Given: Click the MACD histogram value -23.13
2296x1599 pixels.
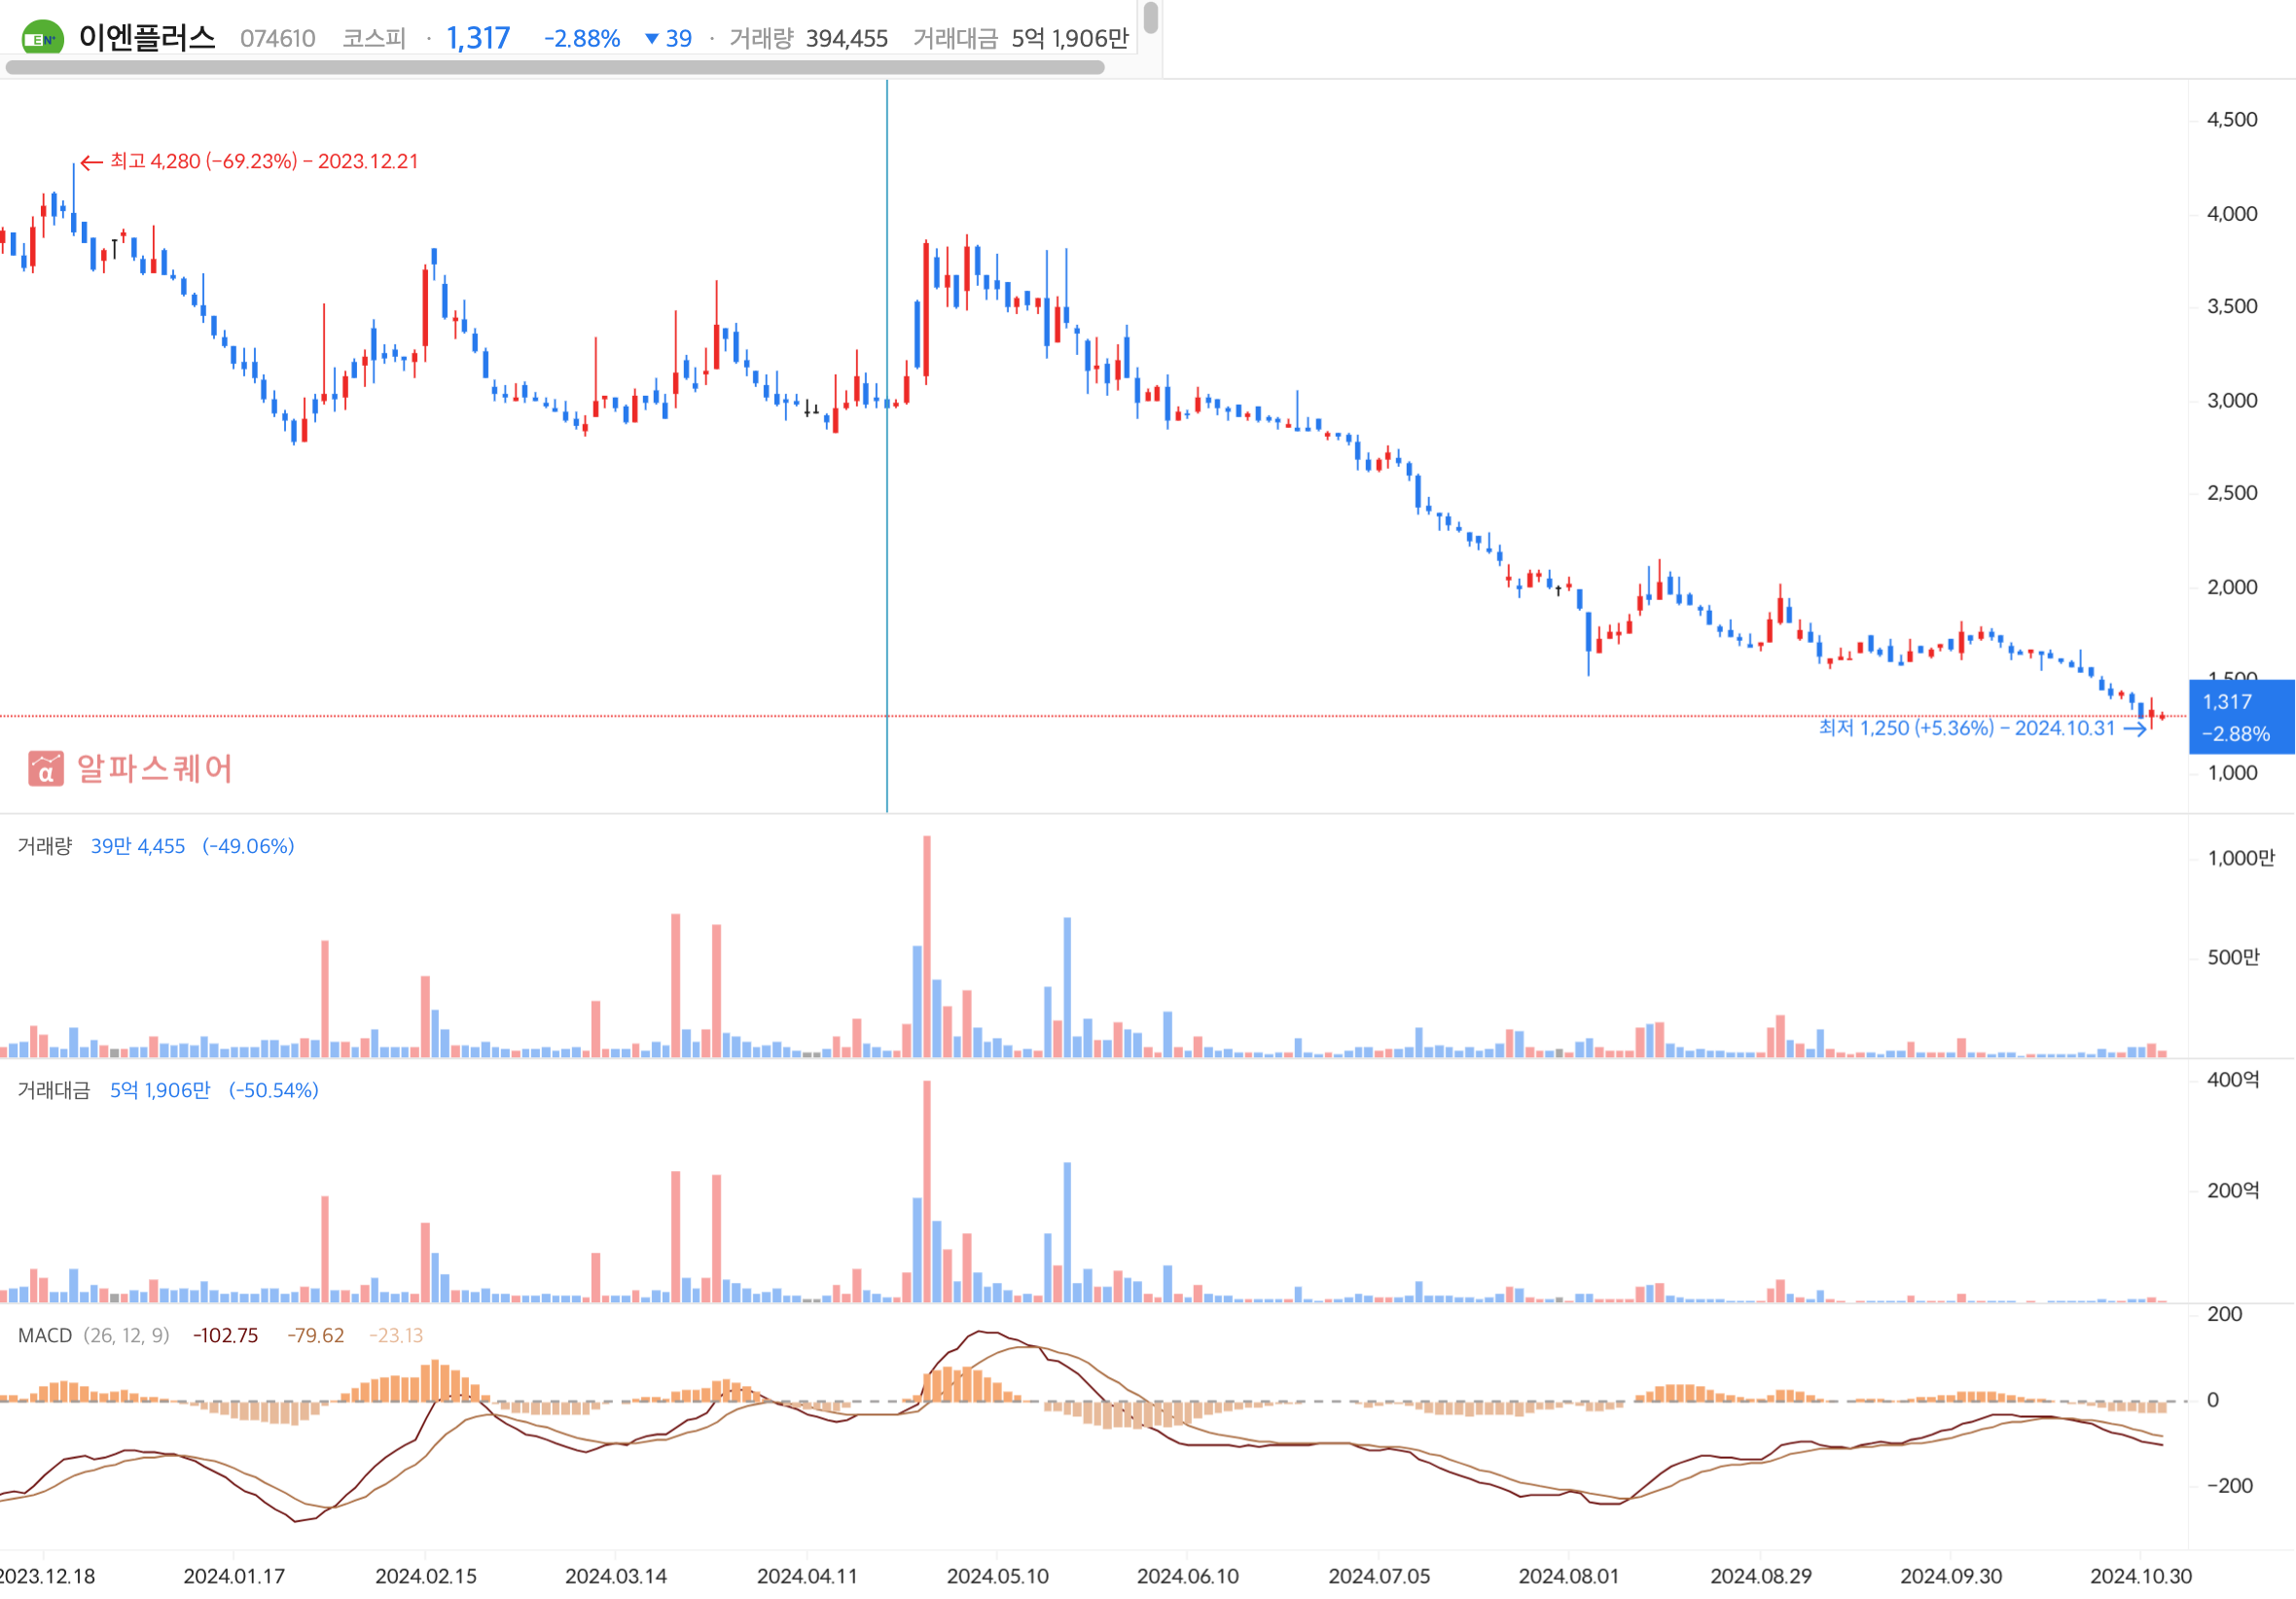Looking at the screenshot, I should pyautogui.click(x=396, y=1335).
